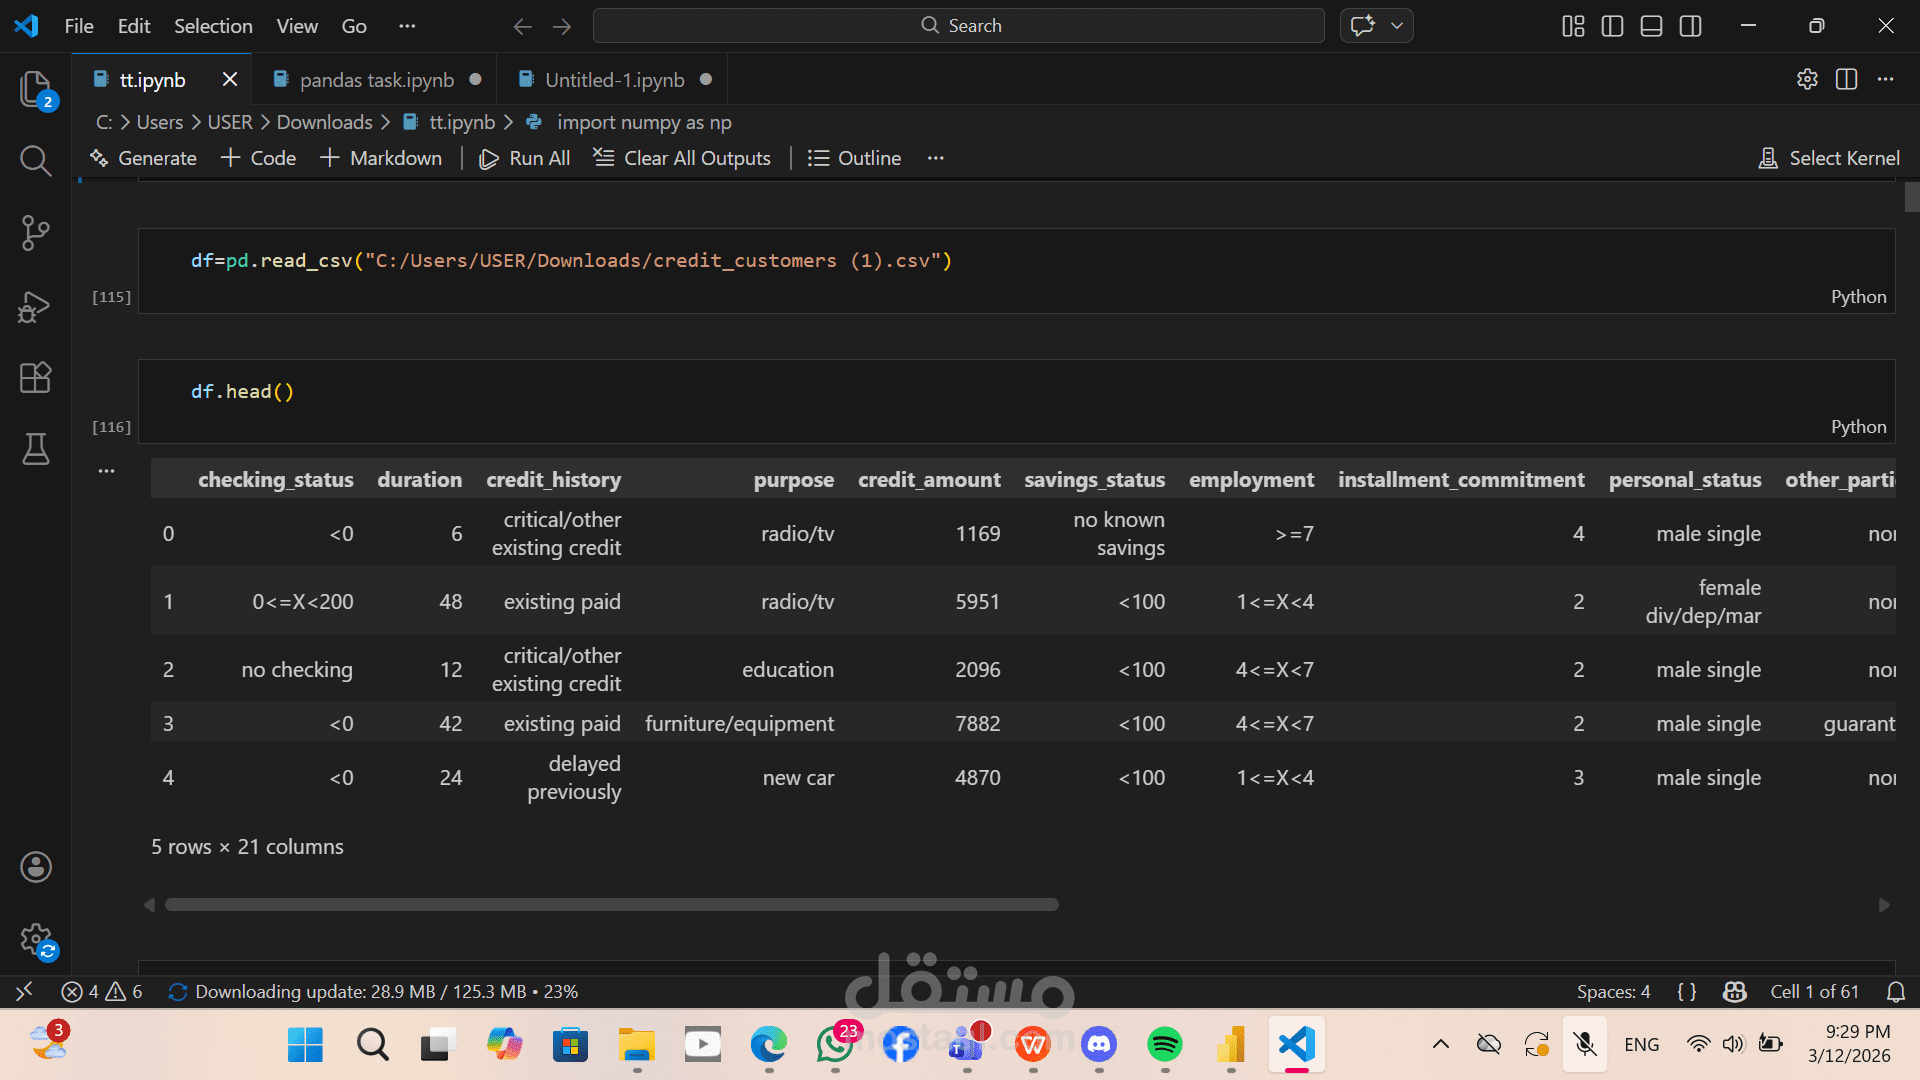Click Run All in notebook toolbar
This screenshot has width=1920, height=1080.
(x=525, y=158)
